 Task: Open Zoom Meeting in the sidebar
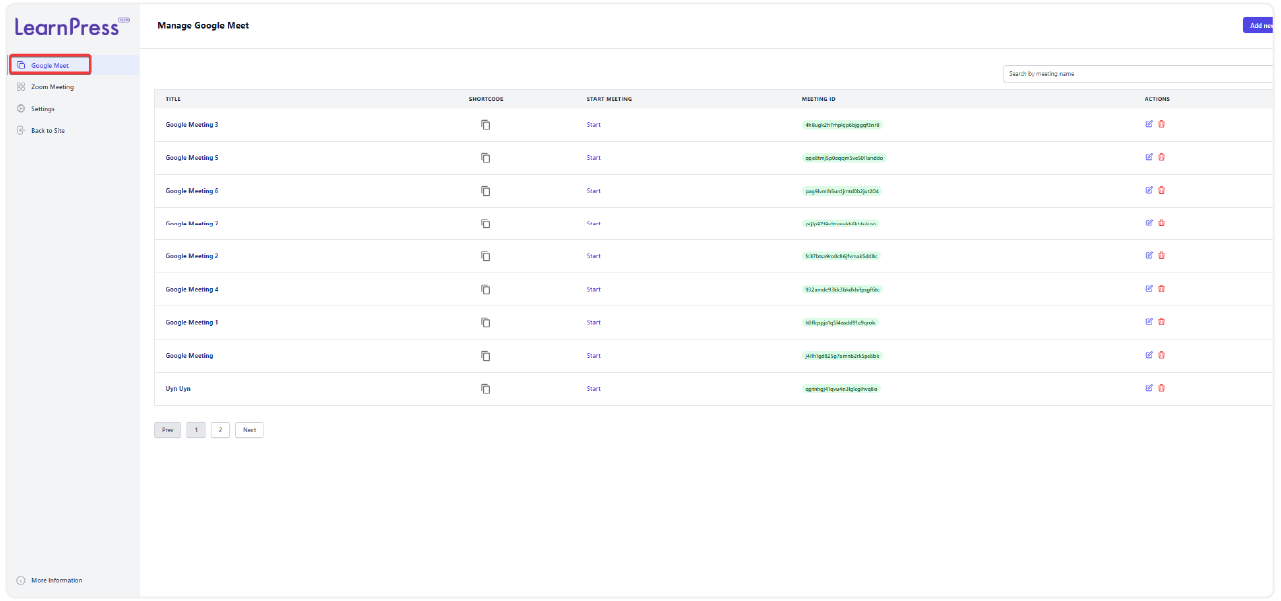pos(52,87)
